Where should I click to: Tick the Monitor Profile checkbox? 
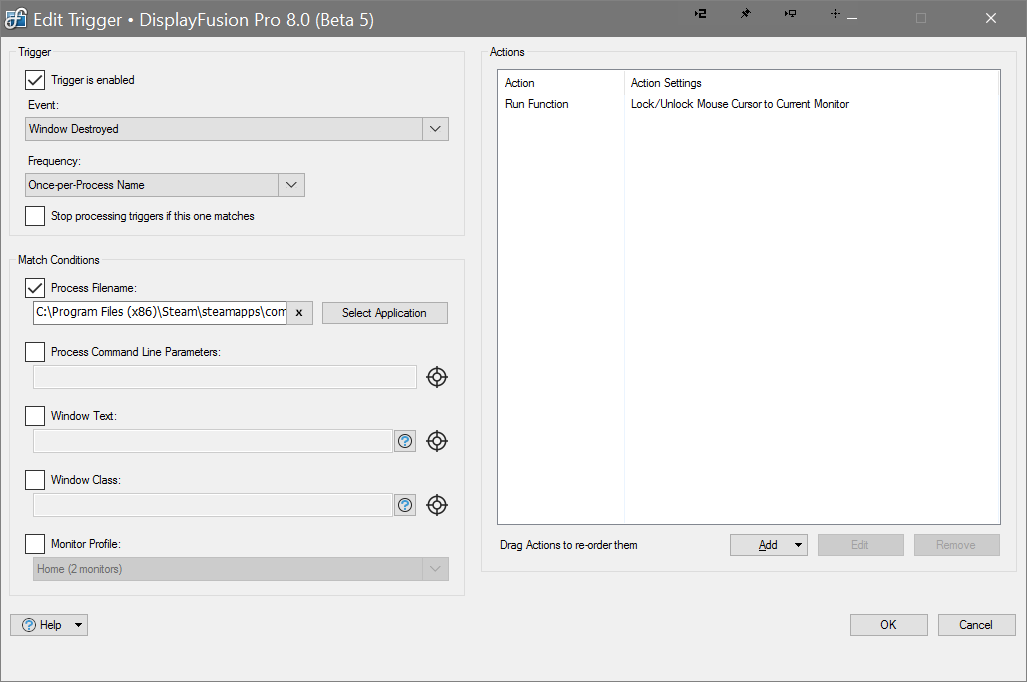coord(35,544)
